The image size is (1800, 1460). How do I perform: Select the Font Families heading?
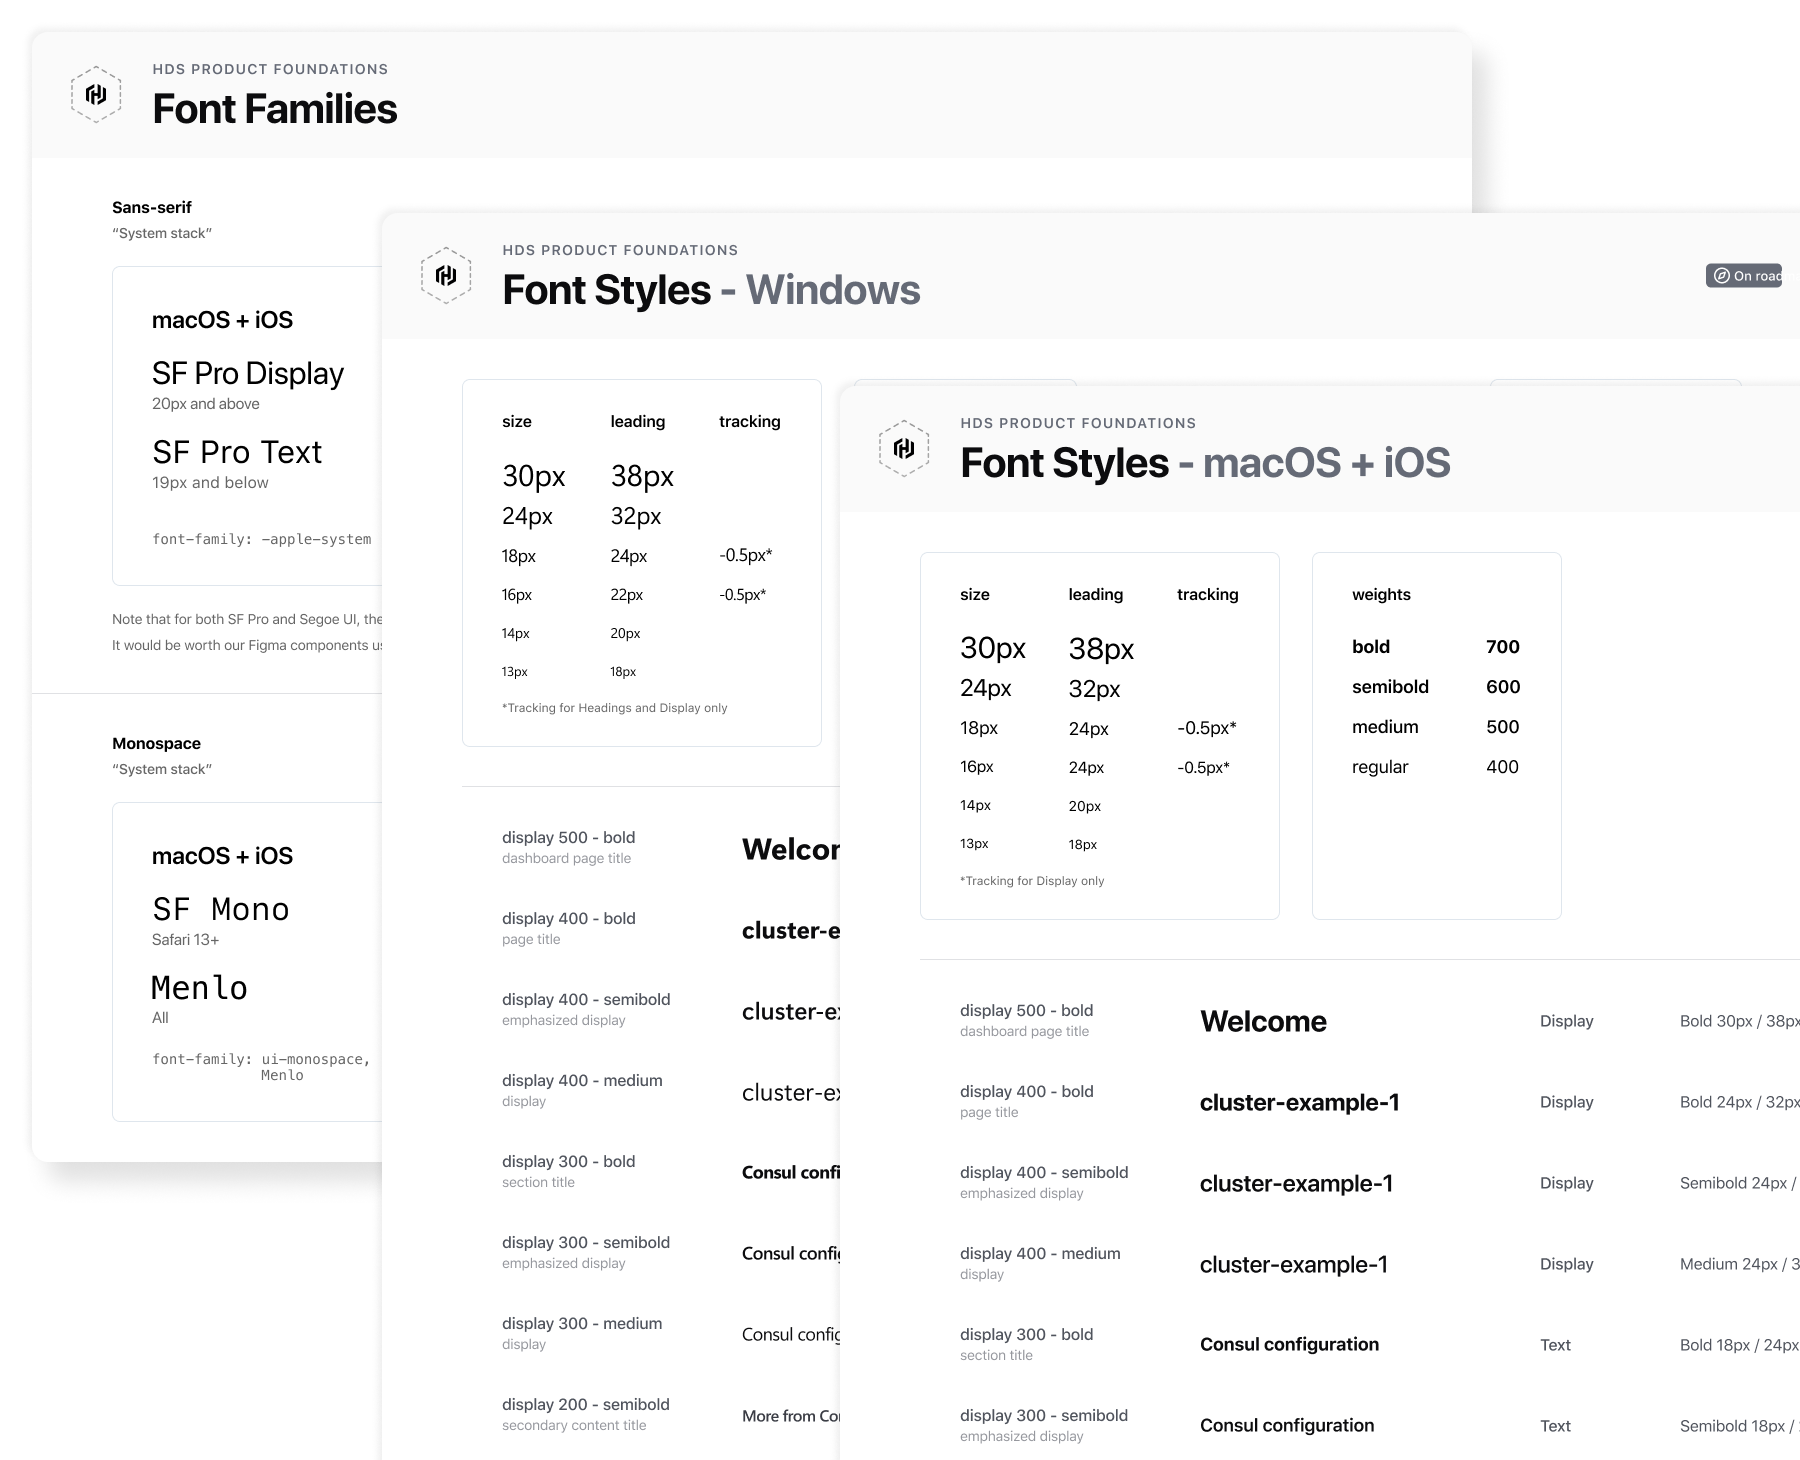275,109
